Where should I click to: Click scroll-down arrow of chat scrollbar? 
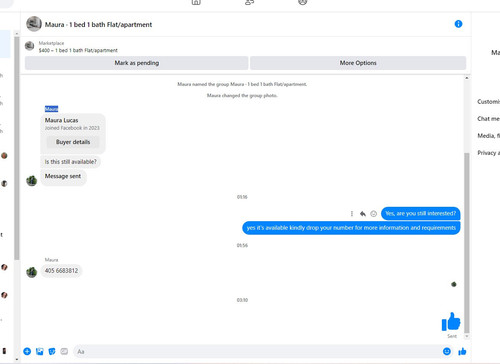(466, 336)
